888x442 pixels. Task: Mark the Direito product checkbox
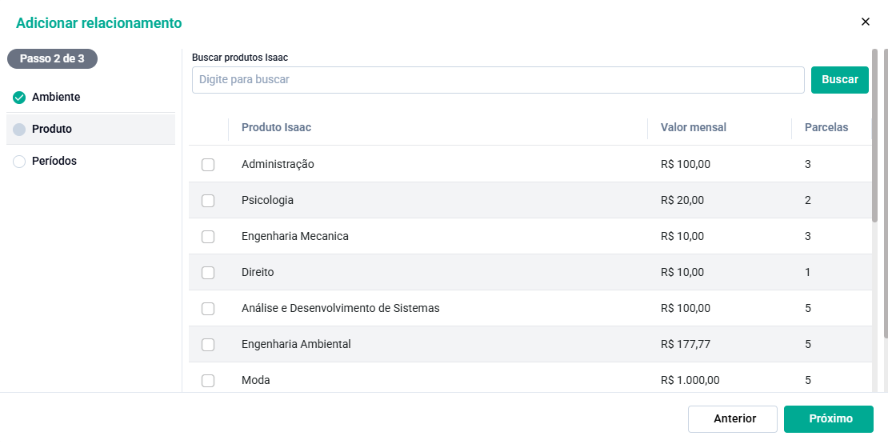tap(208, 273)
